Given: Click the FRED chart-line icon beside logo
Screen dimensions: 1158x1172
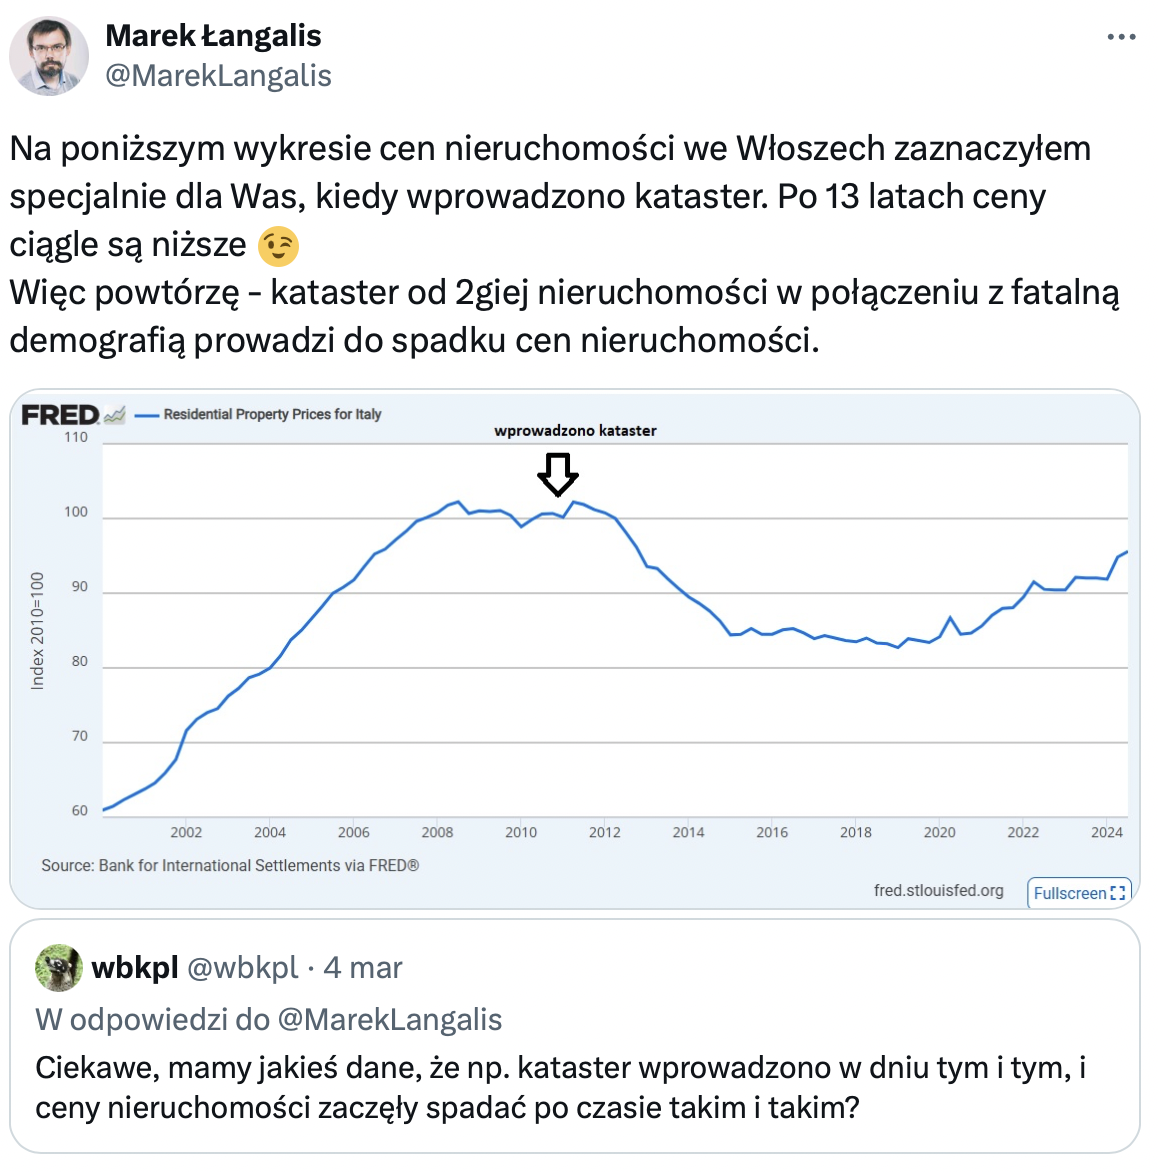Looking at the screenshot, I should (114, 415).
